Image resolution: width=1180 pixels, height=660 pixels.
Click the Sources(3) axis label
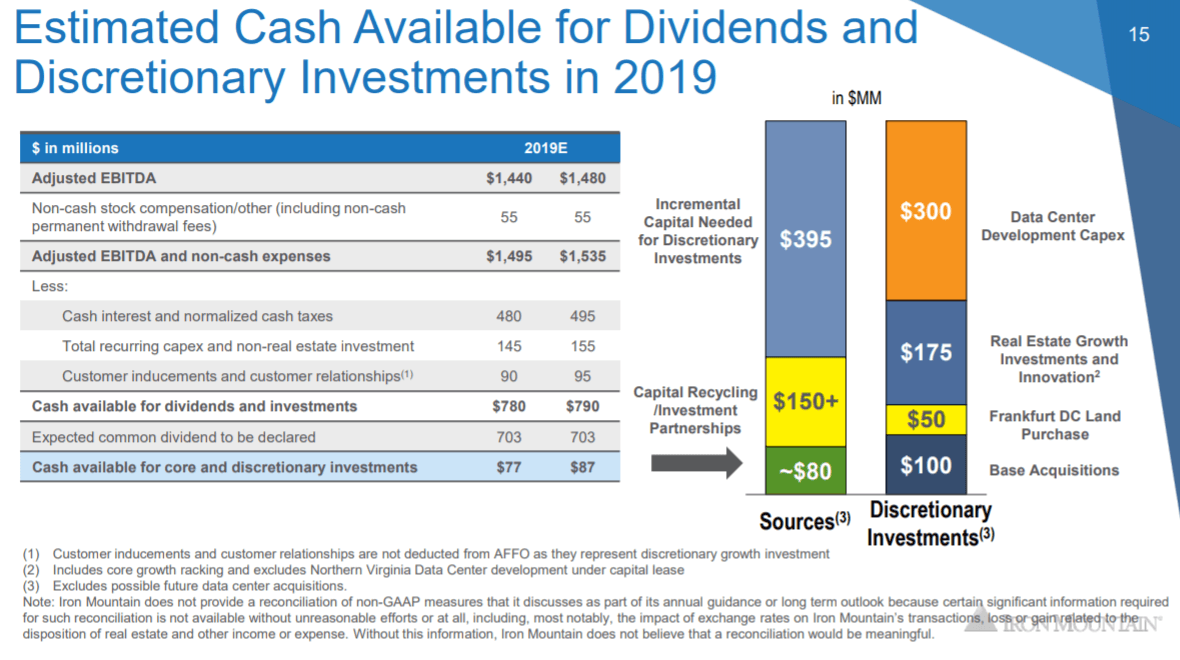804,521
